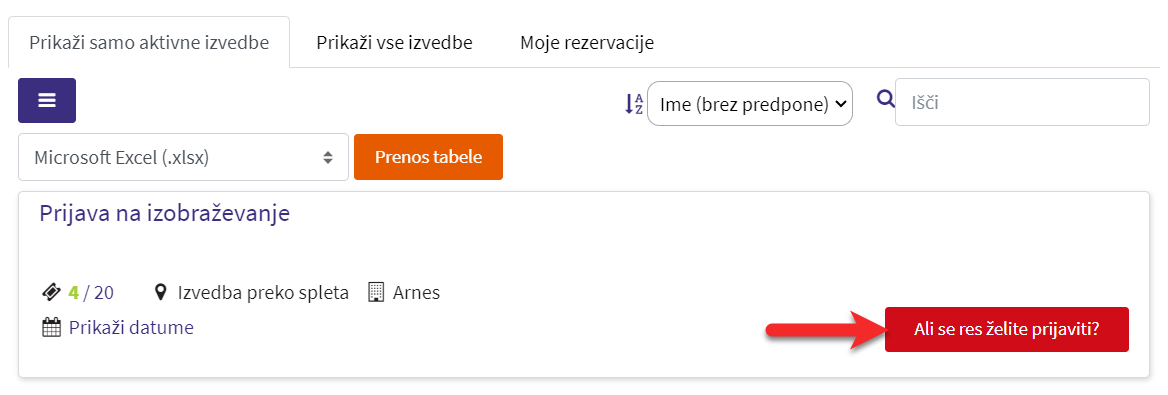Viewport: 1168px width, 395px height.
Task: Click the 4 / 20 occupancy count
Action: coord(92,293)
